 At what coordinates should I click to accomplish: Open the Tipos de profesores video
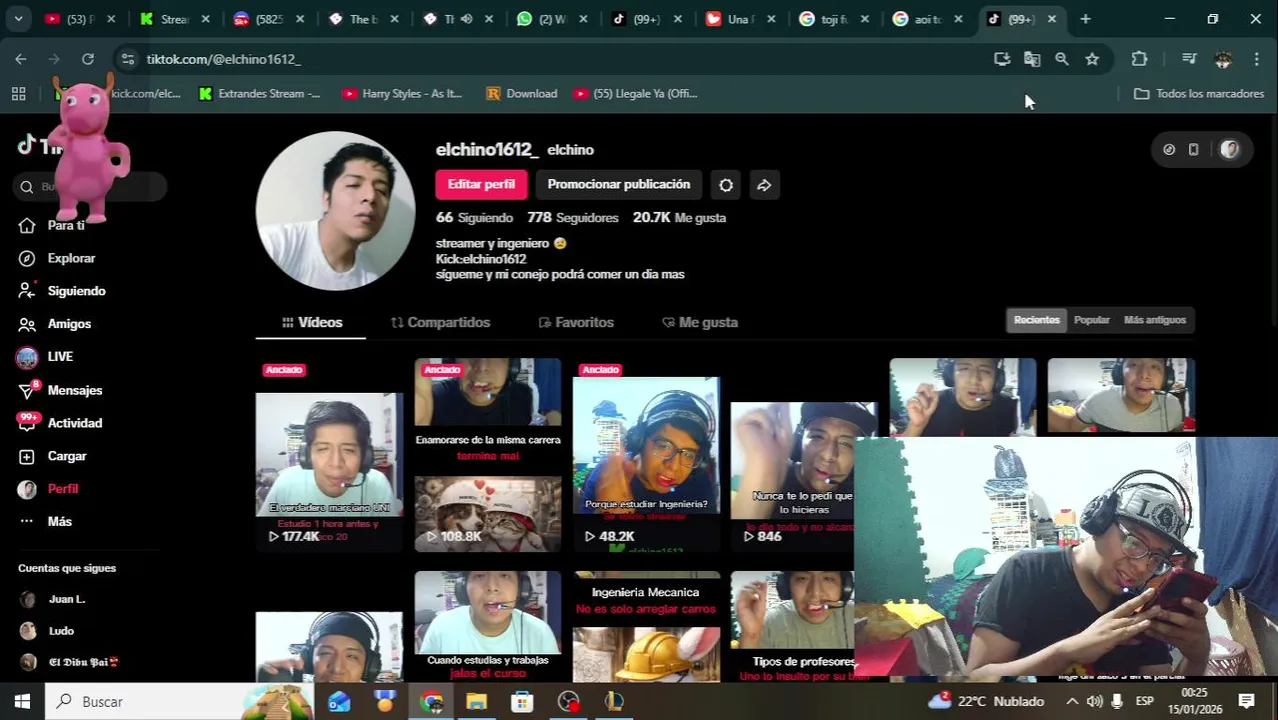tap(792, 627)
